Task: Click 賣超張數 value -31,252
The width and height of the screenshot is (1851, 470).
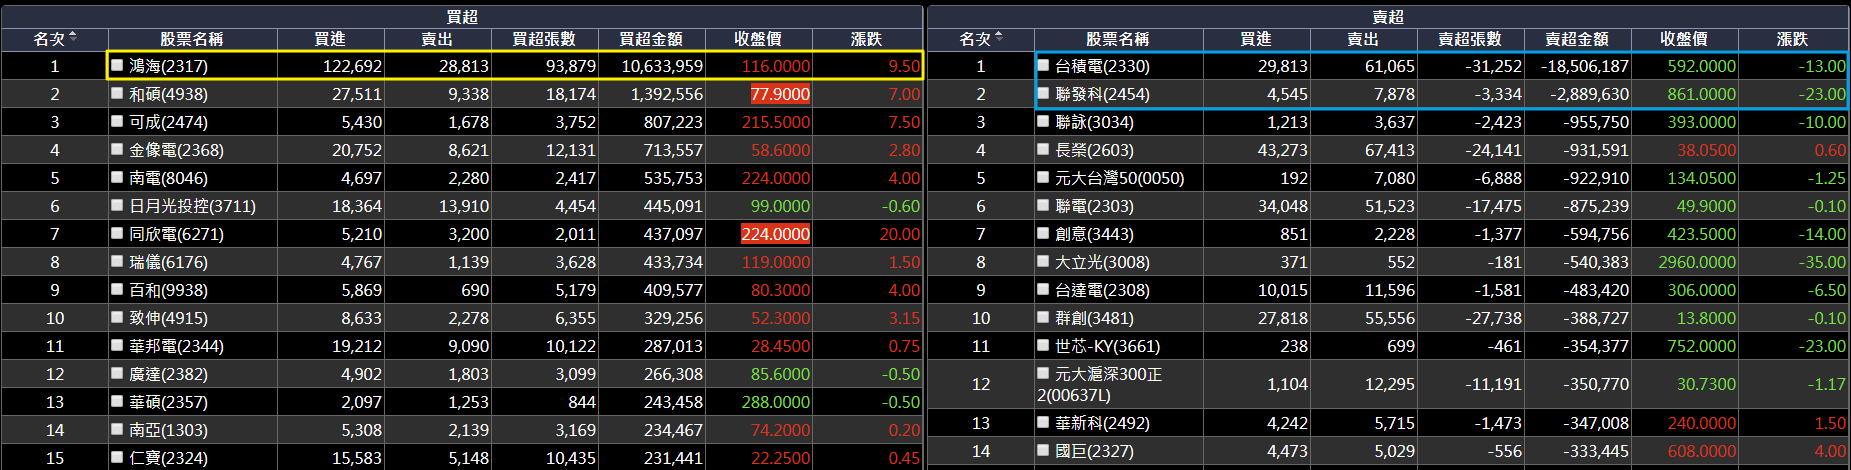Action: (1493, 66)
